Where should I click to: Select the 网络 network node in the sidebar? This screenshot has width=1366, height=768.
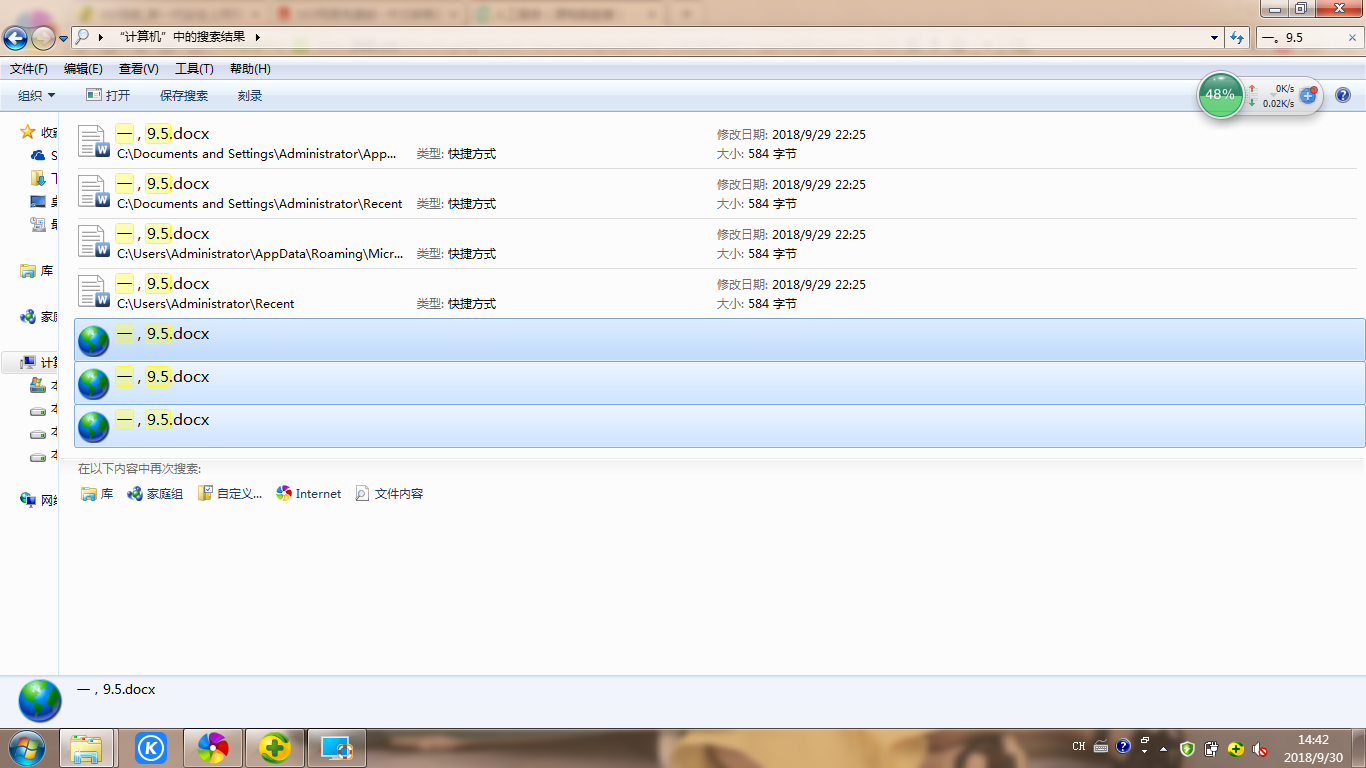[39, 500]
